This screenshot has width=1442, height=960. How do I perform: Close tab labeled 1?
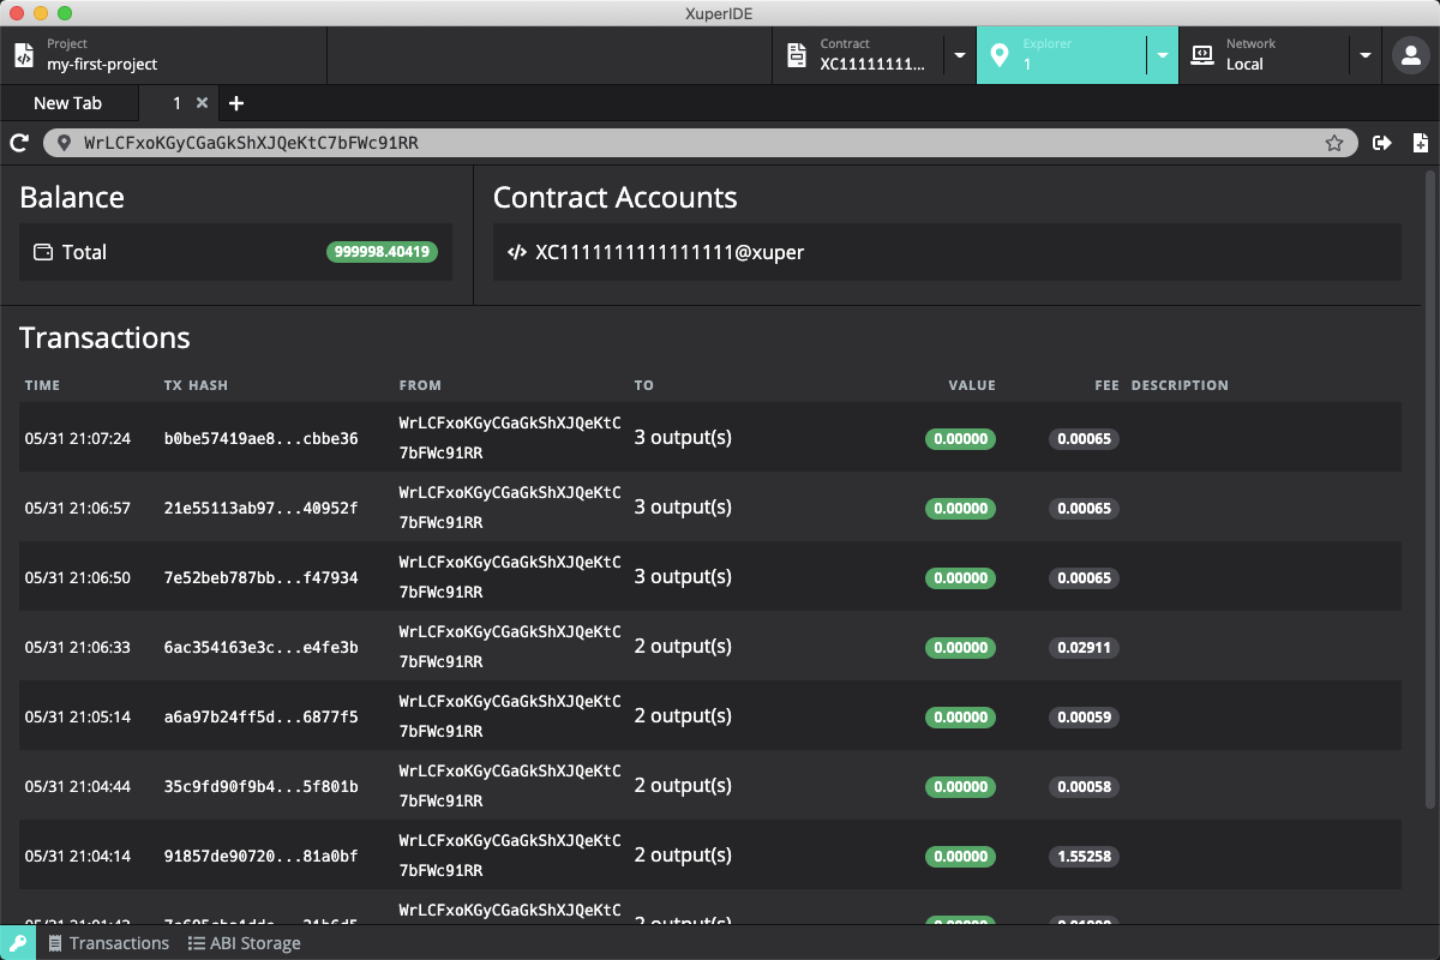(x=202, y=102)
